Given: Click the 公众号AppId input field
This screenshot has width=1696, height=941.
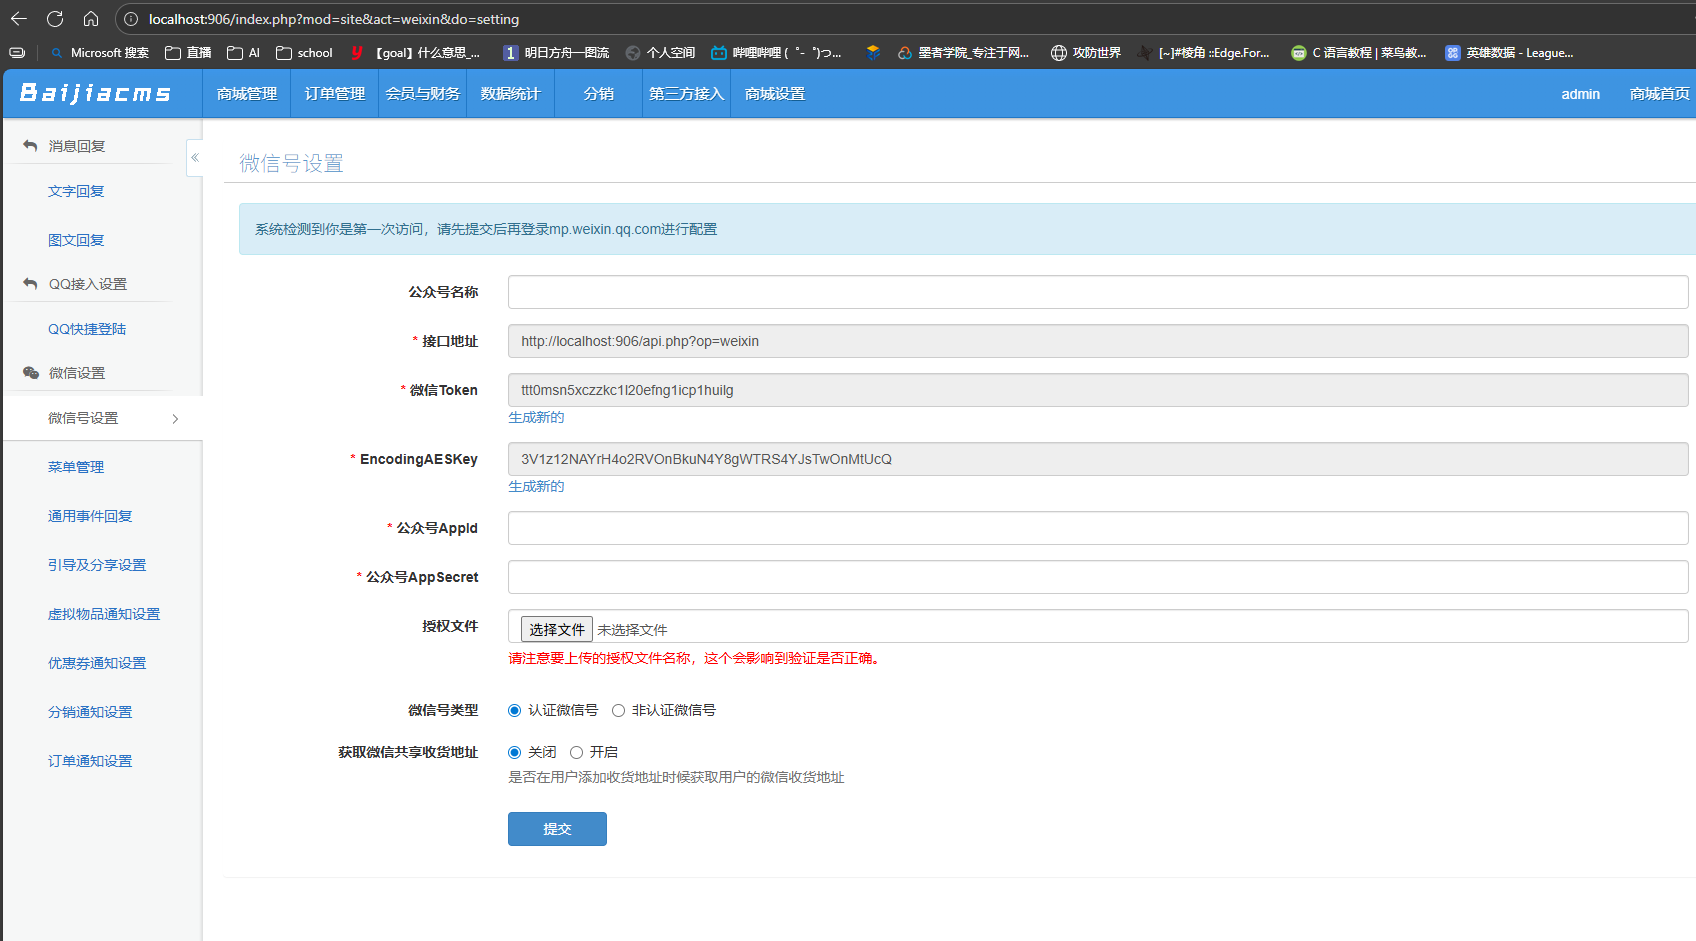Looking at the screenshot, I should pyautogui.click(x=1097, y=528).
